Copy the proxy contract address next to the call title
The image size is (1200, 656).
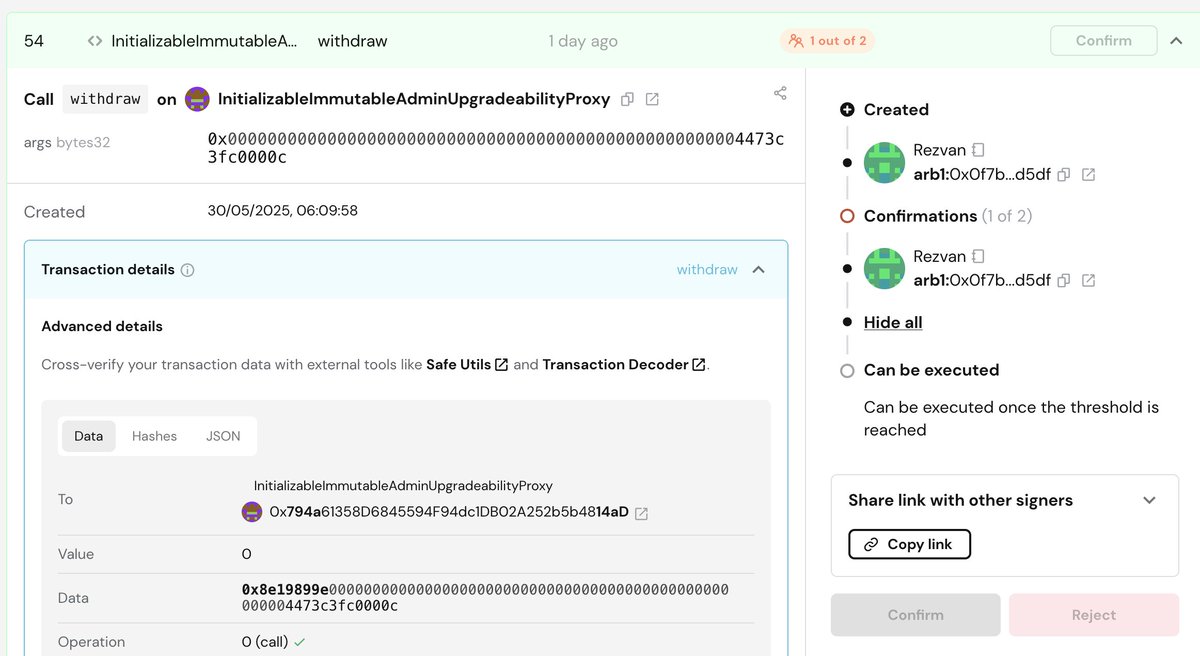pyautogui.click(x=628, y=99)
